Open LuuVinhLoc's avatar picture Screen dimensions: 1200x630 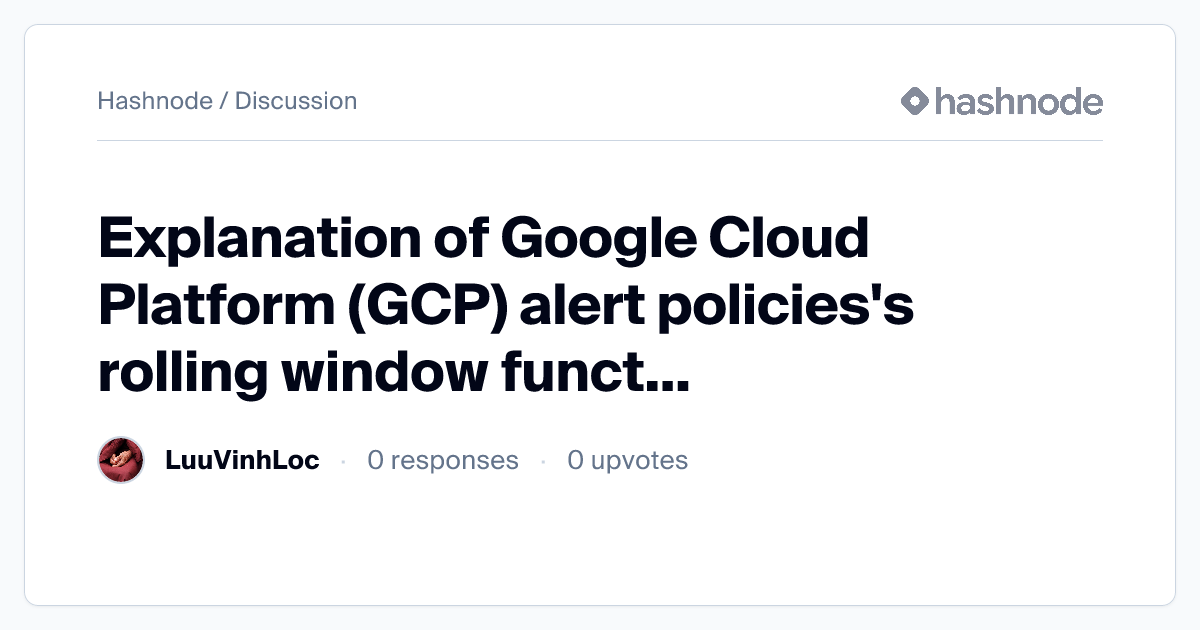point(122,460)
